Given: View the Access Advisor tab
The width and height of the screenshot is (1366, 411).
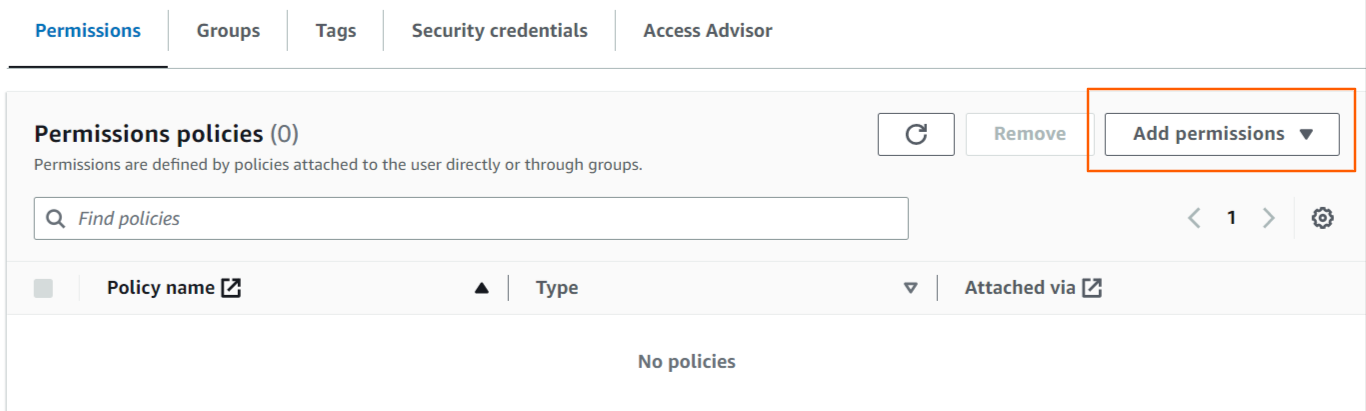Looking at the screenshot, I should pyautogui.click(x=707, y=31).
